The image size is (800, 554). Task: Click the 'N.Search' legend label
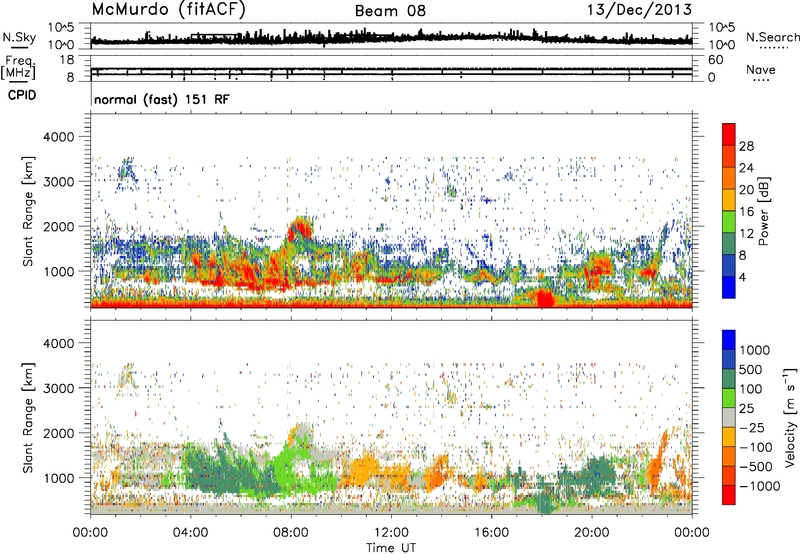click(x=772, y=37)
